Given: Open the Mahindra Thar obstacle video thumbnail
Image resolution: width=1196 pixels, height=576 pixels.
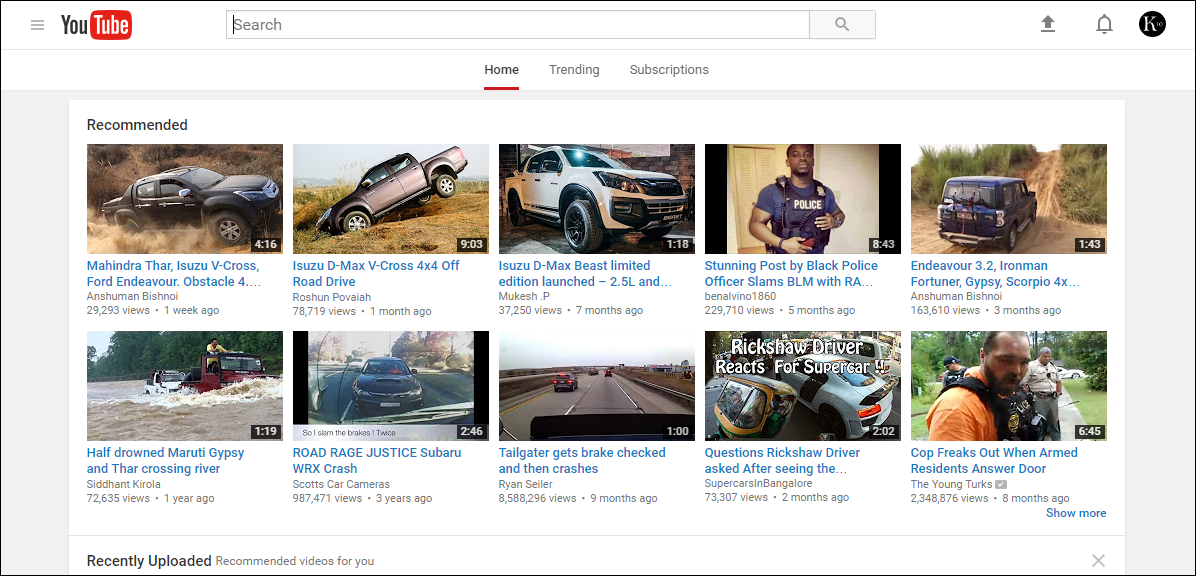Looking at the screenshot, I should tap(185, 199).
